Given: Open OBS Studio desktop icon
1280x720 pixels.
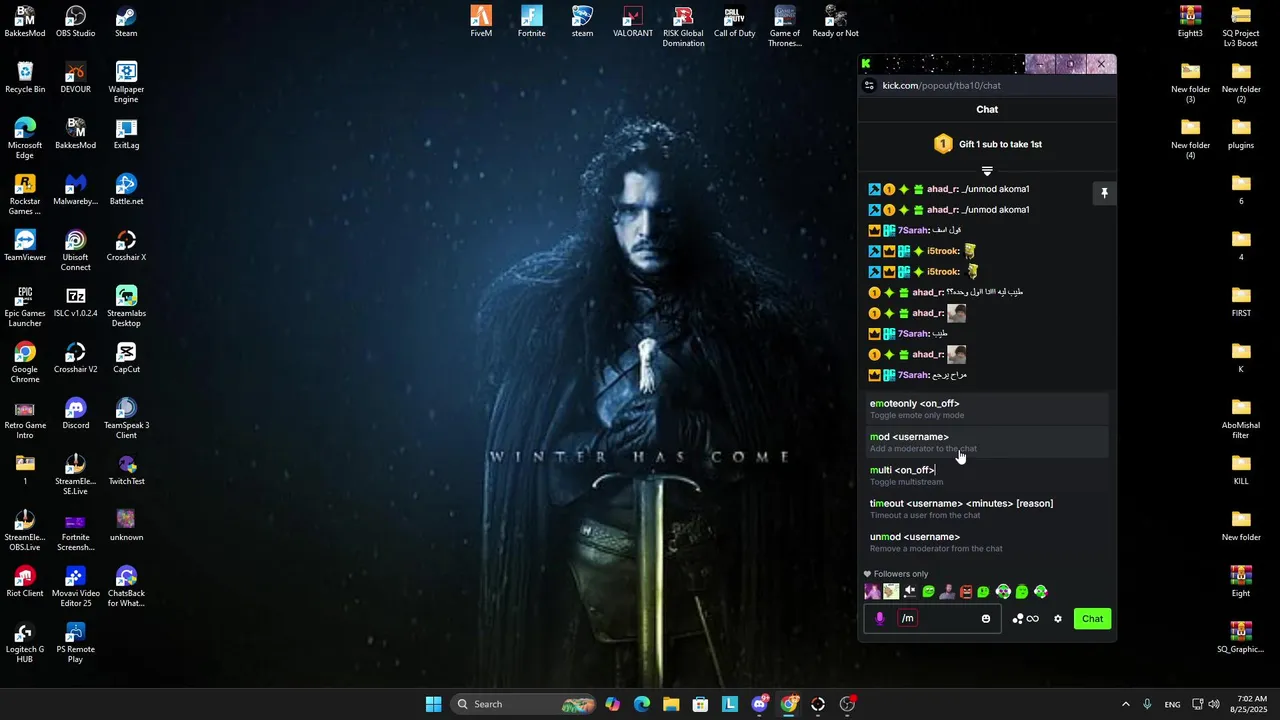Looking at the screenshot, I should (76, 22).
